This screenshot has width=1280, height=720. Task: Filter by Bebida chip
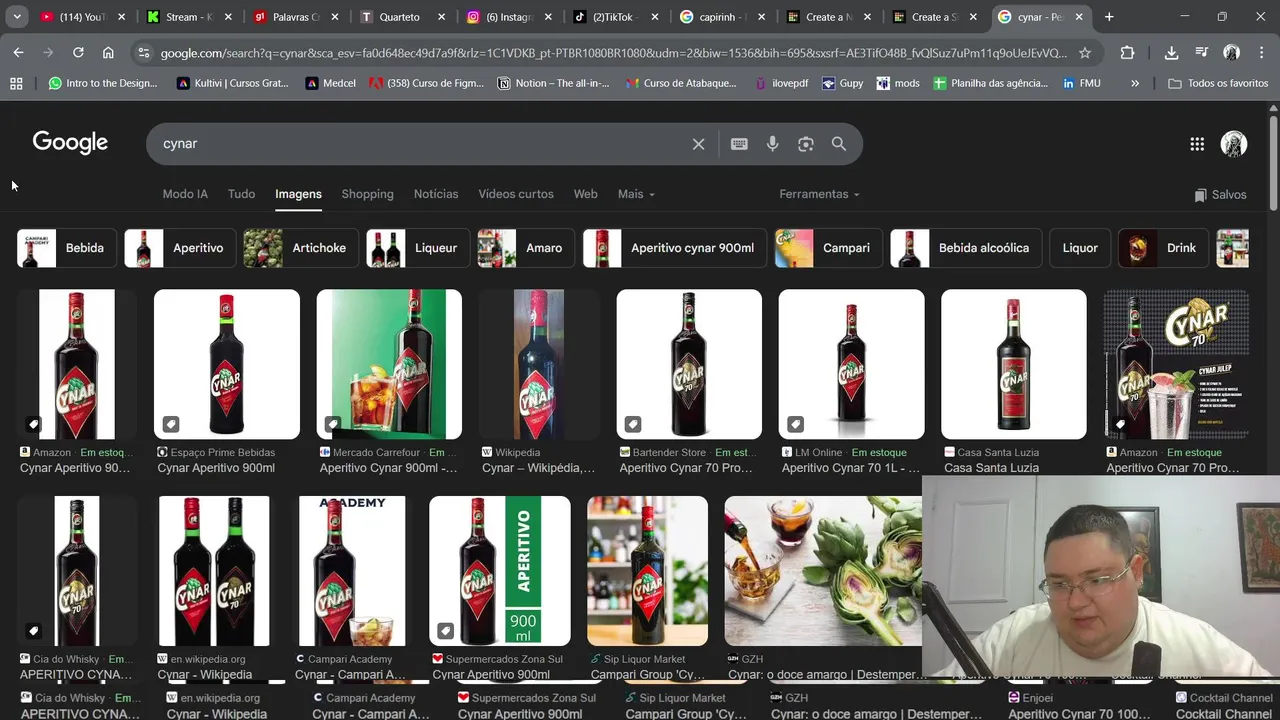pyautogui.click(x=67, y=248)
